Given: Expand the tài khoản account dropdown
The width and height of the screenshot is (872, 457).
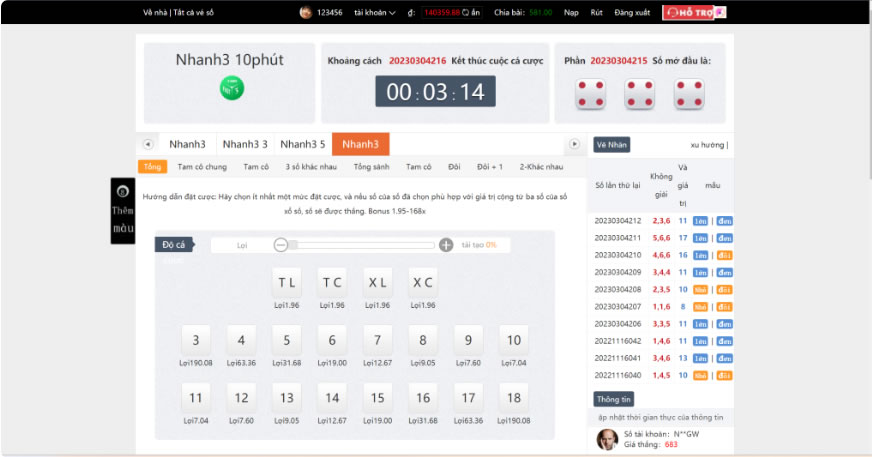Looking at the screenshot, I should [x=375, y=12].
